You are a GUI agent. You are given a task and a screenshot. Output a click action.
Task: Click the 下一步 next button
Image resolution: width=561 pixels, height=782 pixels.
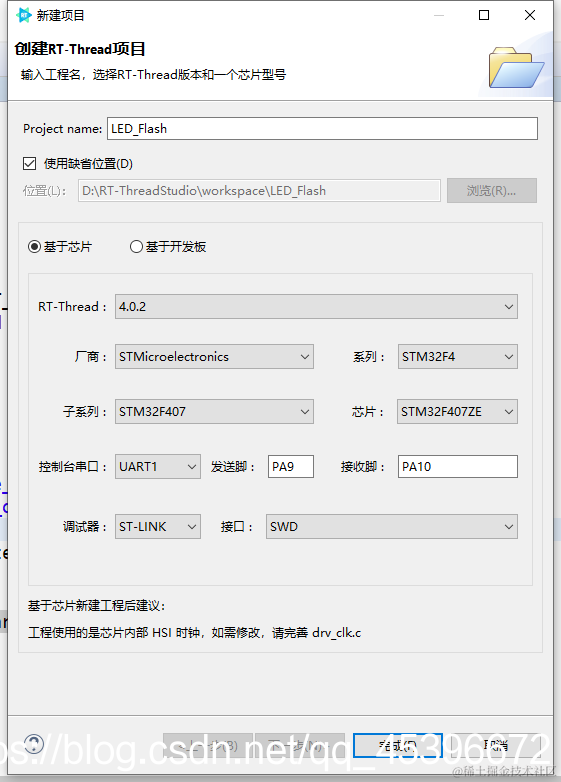[x=300, y=746]
